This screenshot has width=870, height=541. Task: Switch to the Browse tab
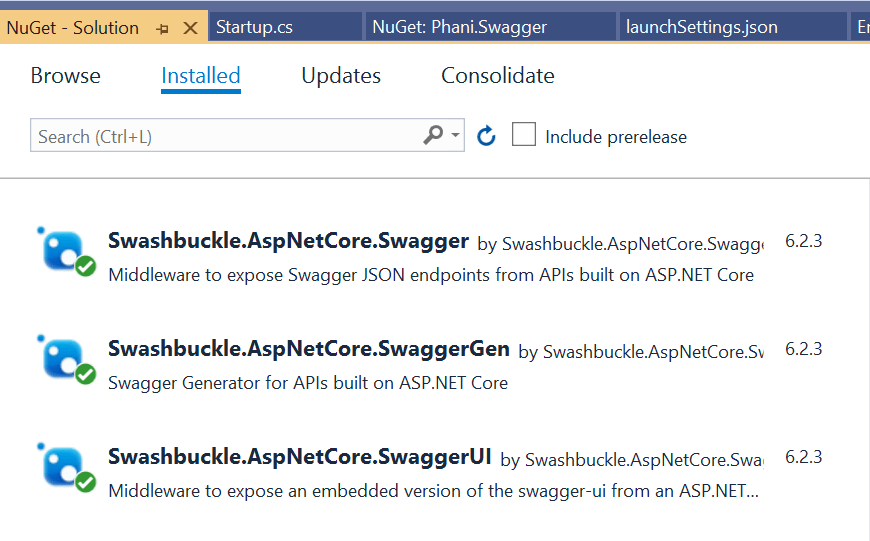65,76
